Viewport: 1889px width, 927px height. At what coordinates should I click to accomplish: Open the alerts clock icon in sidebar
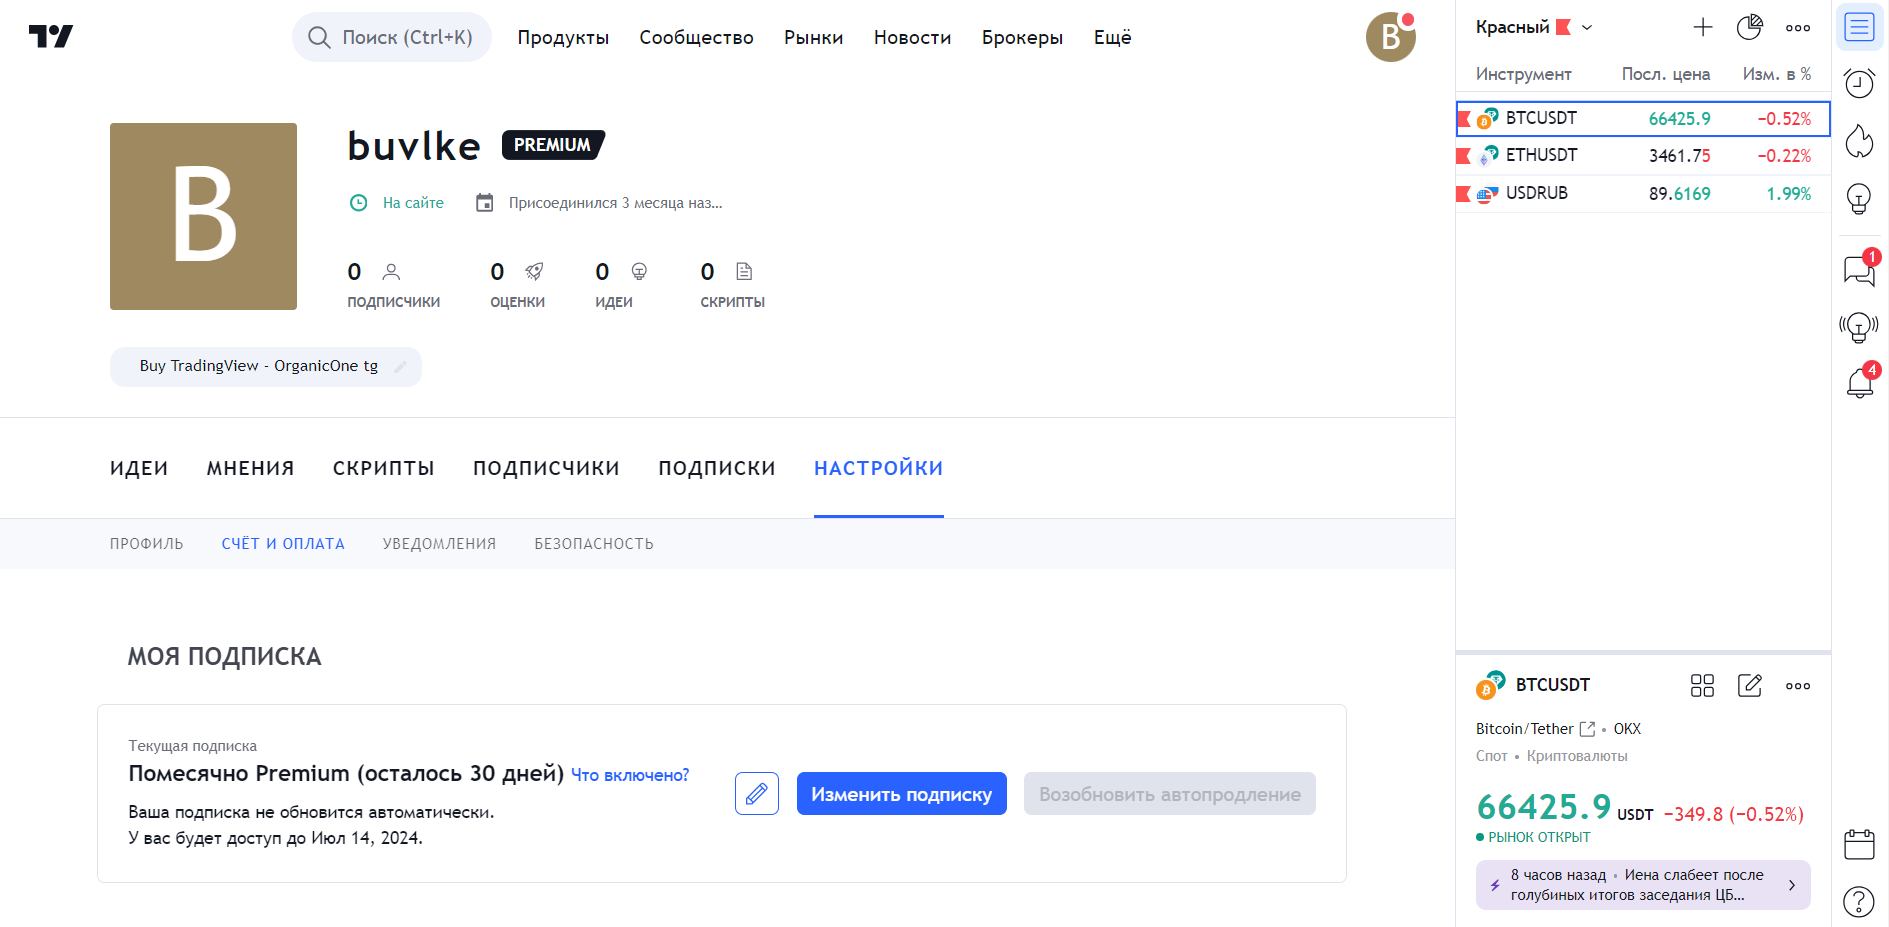(x=1860, y=83)
